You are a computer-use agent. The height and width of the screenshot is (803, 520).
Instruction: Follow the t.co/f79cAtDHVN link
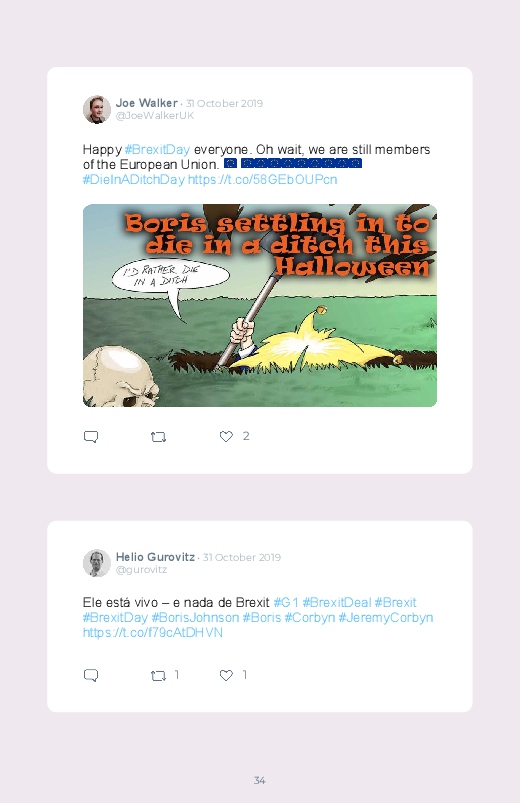pos(153,633)
